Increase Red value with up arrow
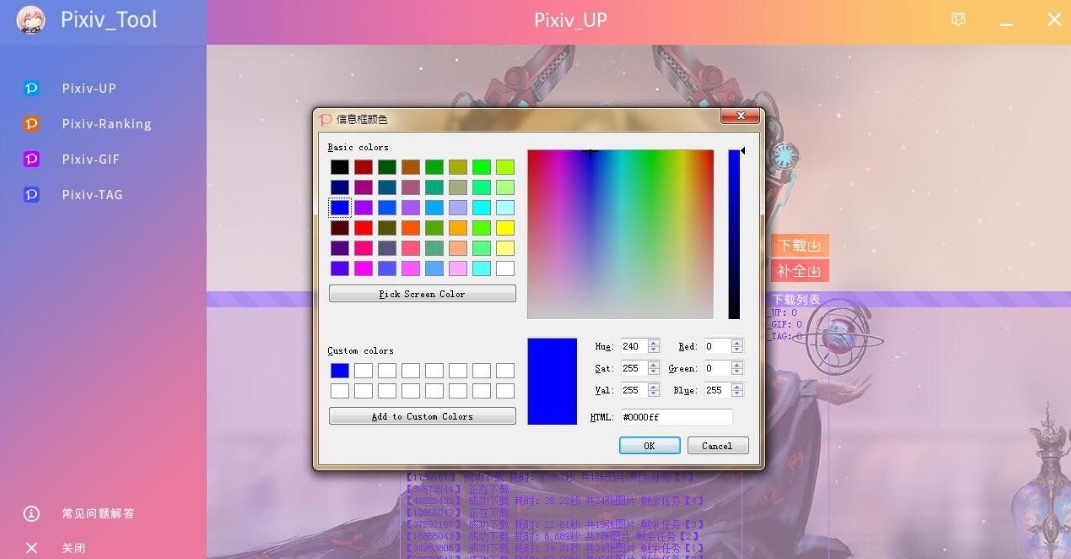The width and height of the screenshot is (1071, 559). (x=736, y=343)
